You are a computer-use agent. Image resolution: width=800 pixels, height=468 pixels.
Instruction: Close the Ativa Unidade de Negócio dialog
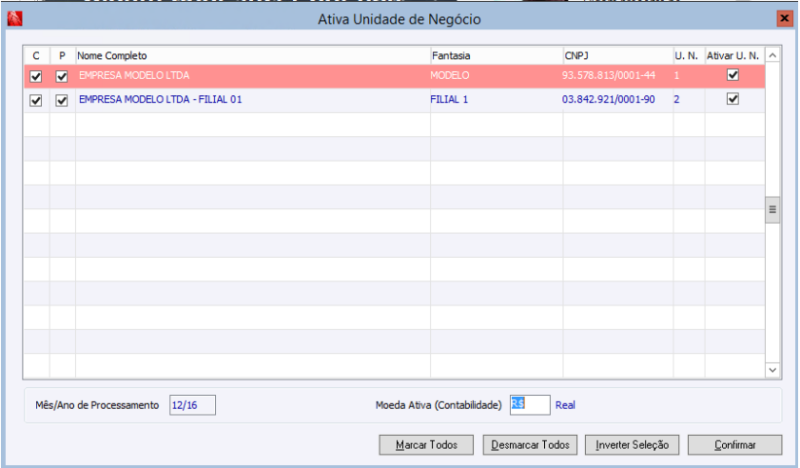click(x=784, y=19)
